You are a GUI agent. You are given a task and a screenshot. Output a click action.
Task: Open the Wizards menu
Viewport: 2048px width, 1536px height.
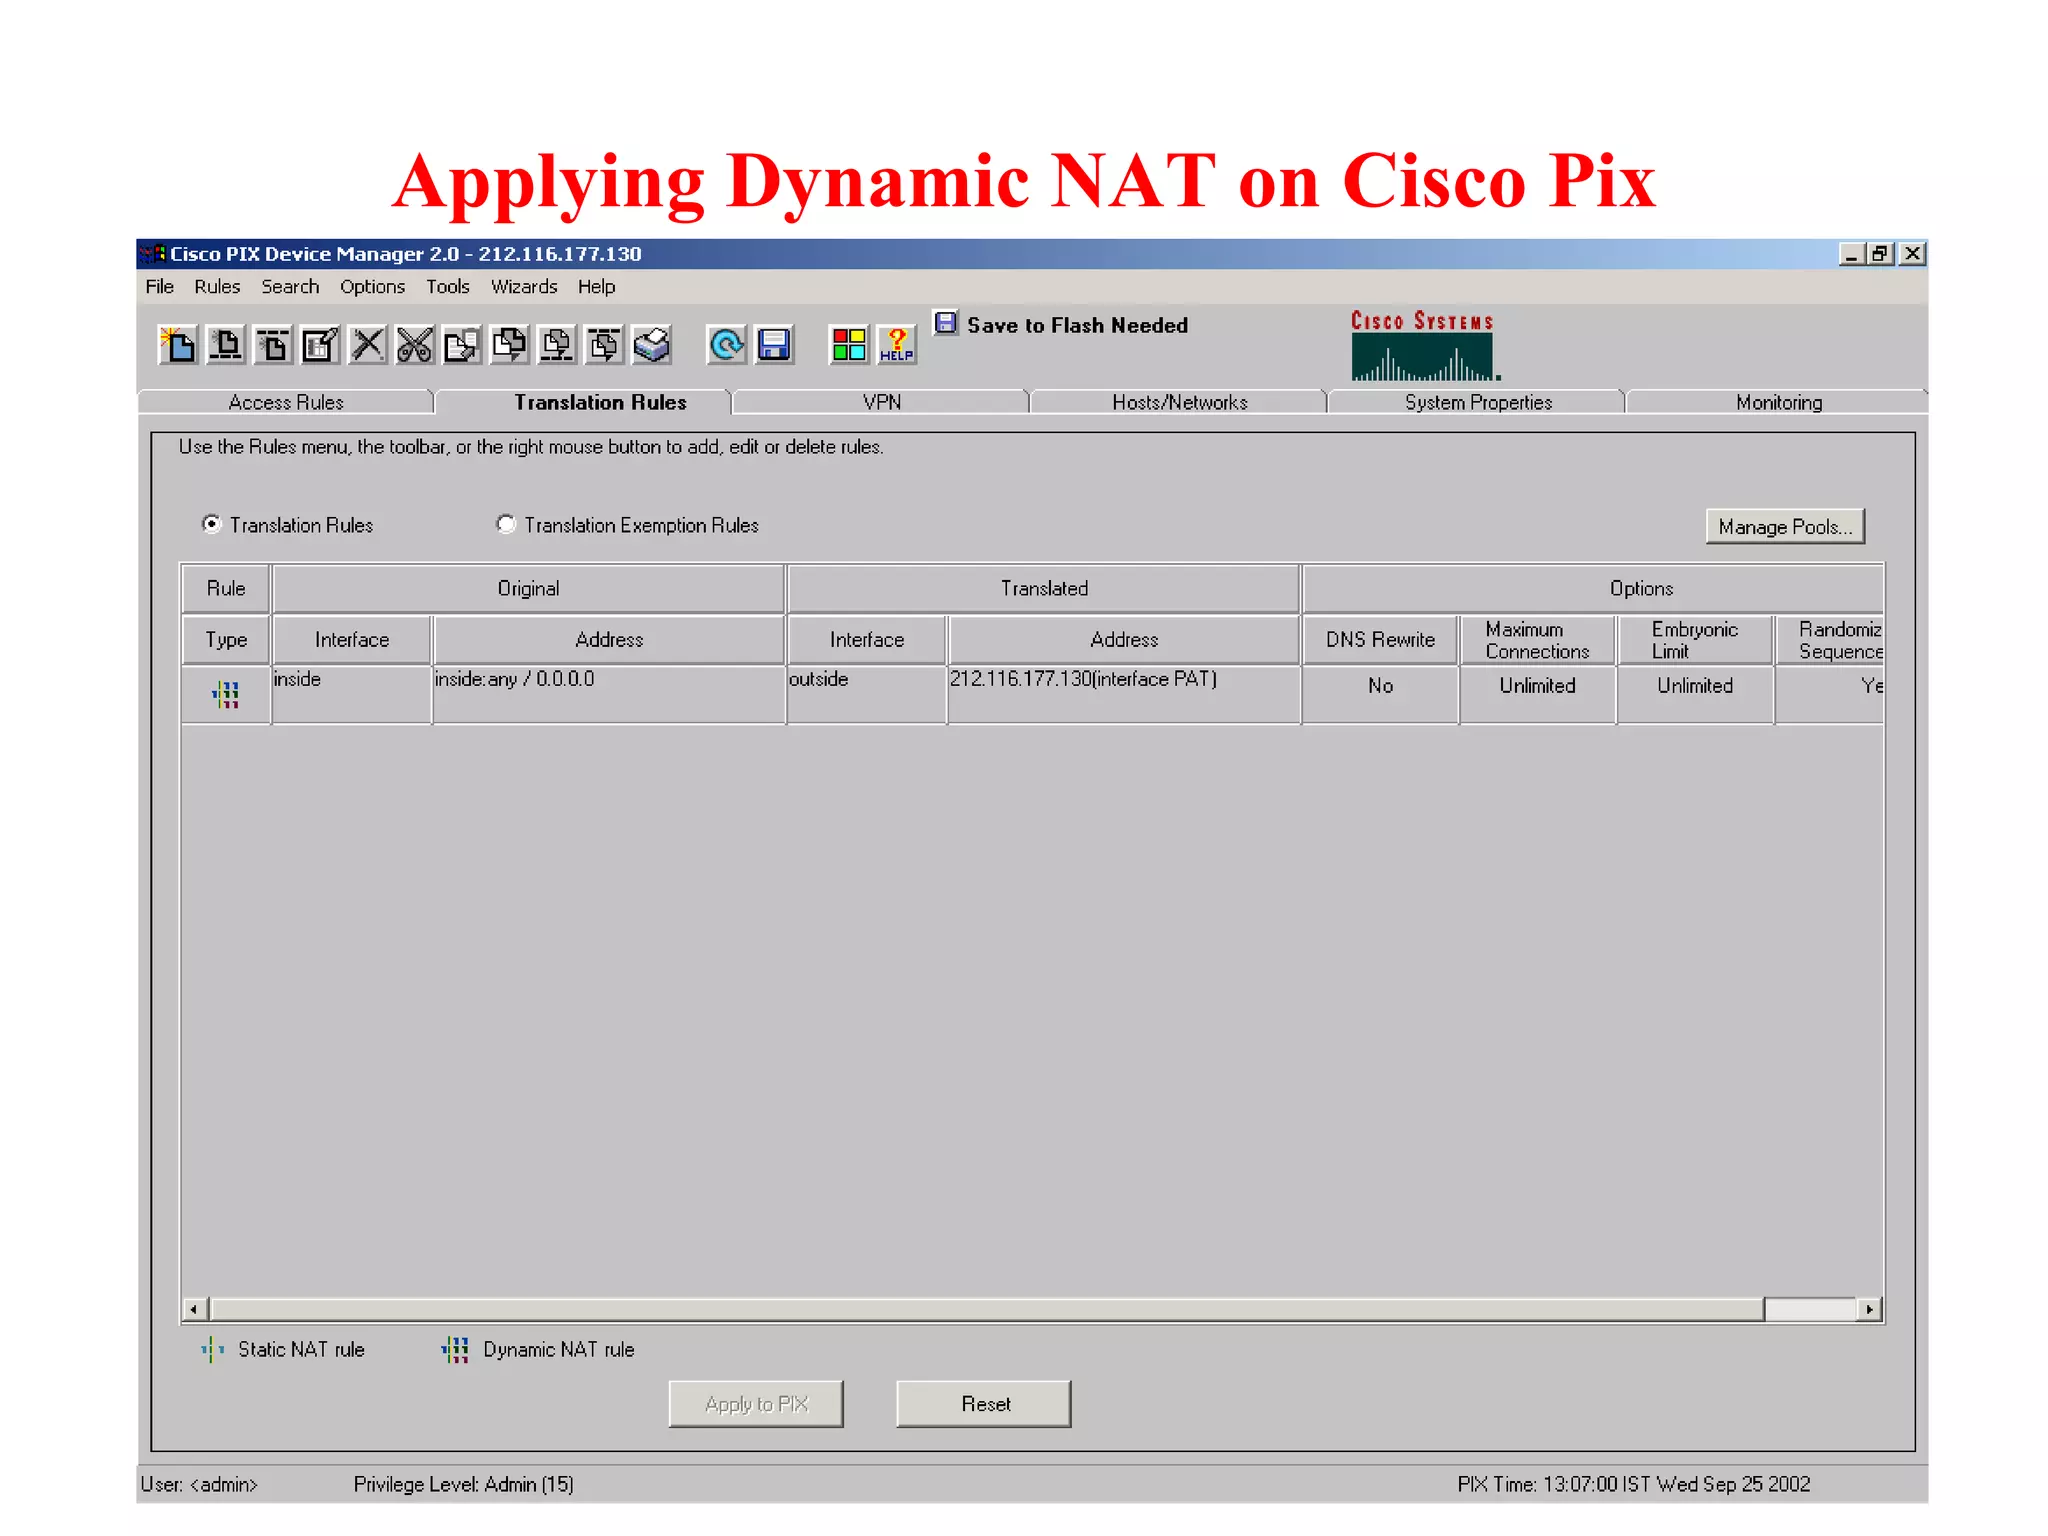pyautogui.click(x=523, y=287)
